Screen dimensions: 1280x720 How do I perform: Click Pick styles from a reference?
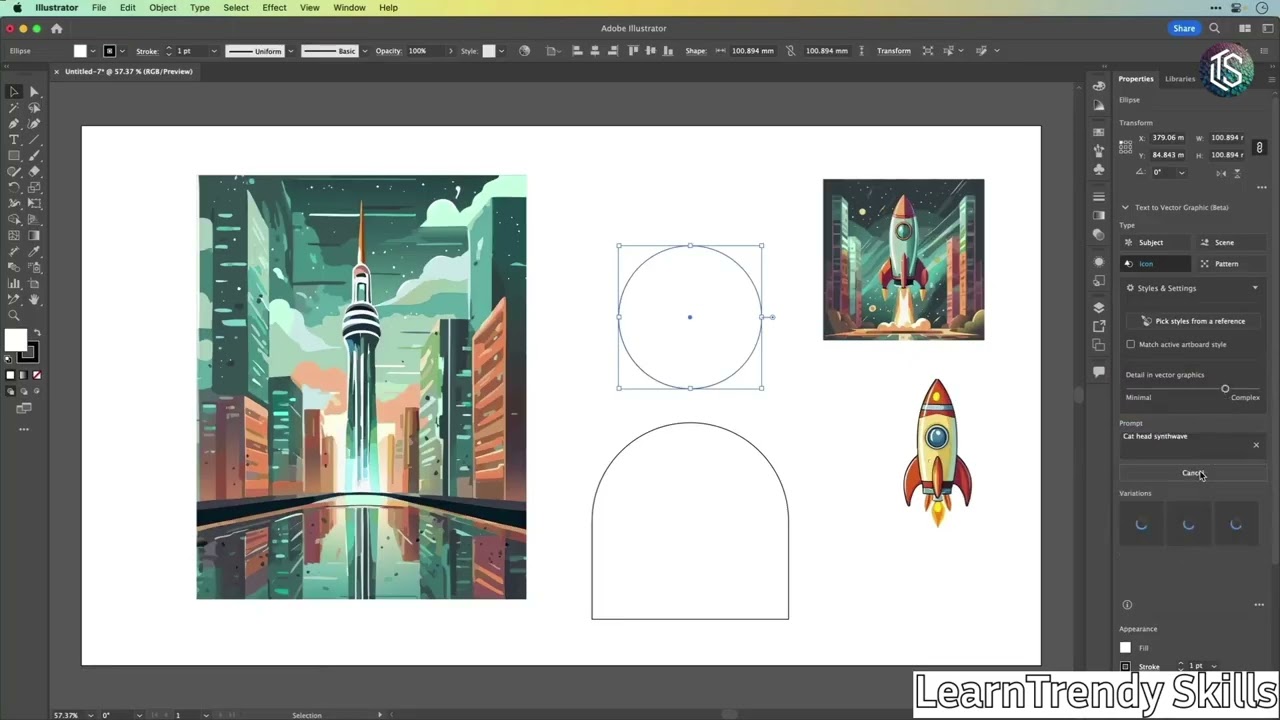[1192, 321]
